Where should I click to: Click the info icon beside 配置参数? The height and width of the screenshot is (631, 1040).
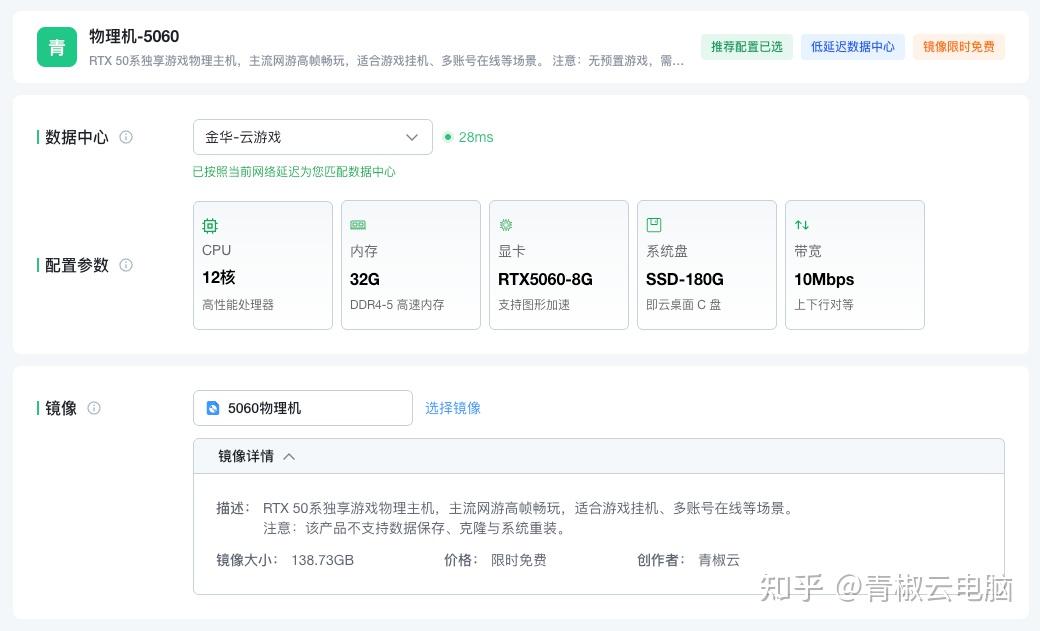(126, 265)
